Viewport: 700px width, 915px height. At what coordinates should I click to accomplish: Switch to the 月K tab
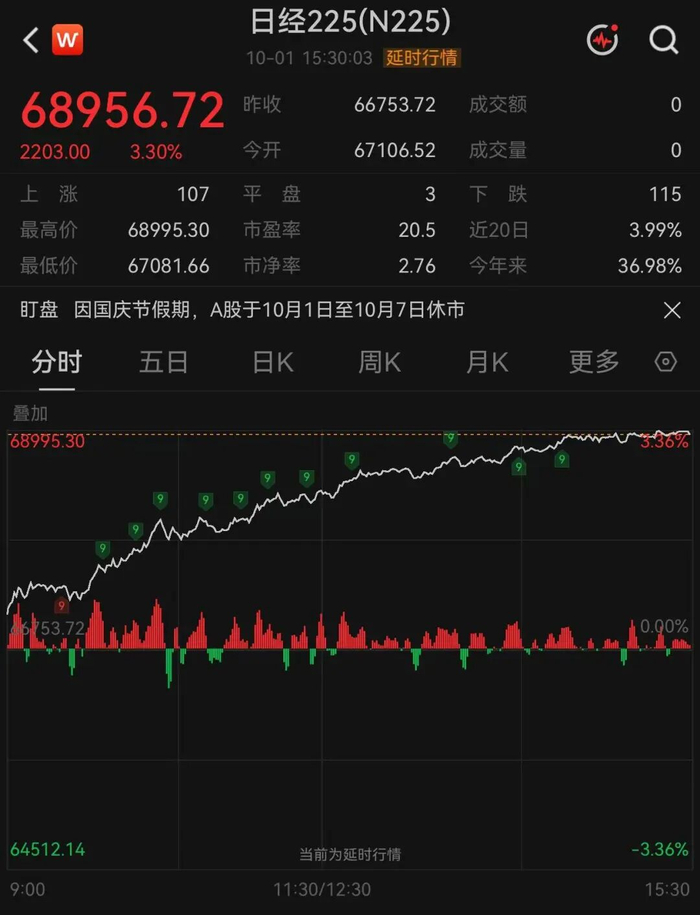[487, 362]
